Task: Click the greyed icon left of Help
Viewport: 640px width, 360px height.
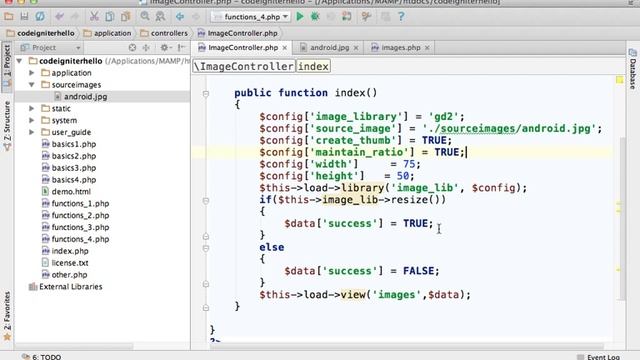Action: (385, 16)
